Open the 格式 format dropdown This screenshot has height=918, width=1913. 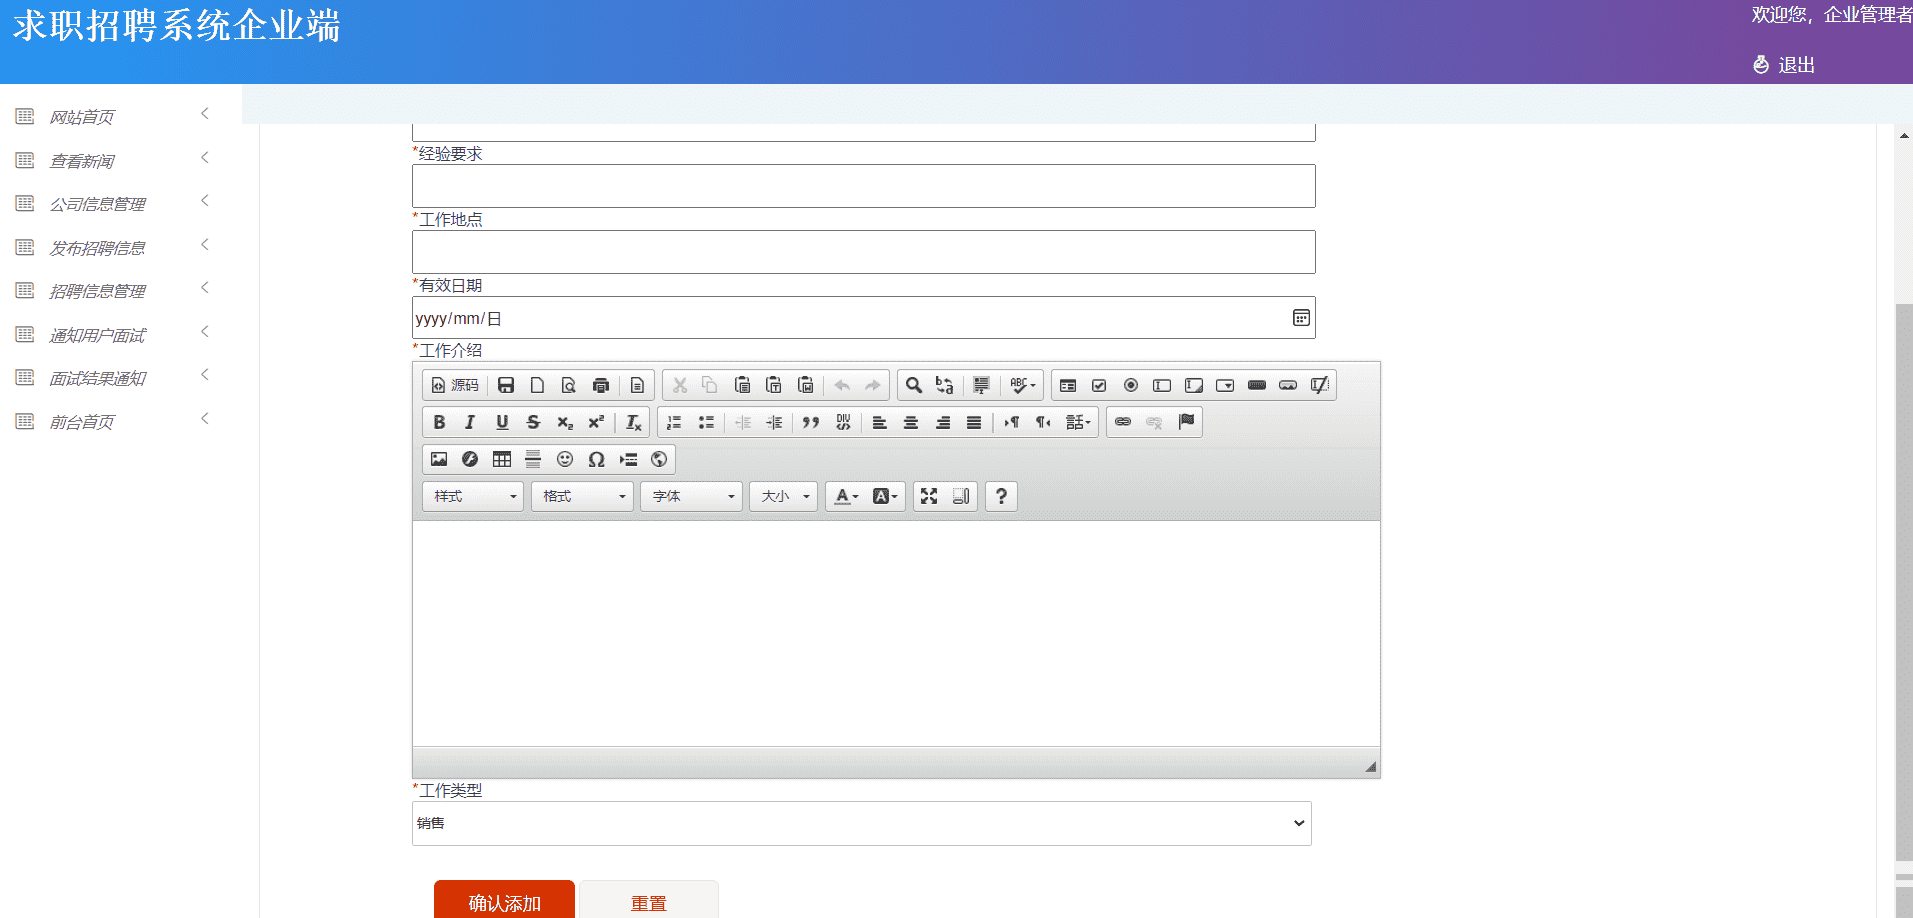[x=582, y=496]
